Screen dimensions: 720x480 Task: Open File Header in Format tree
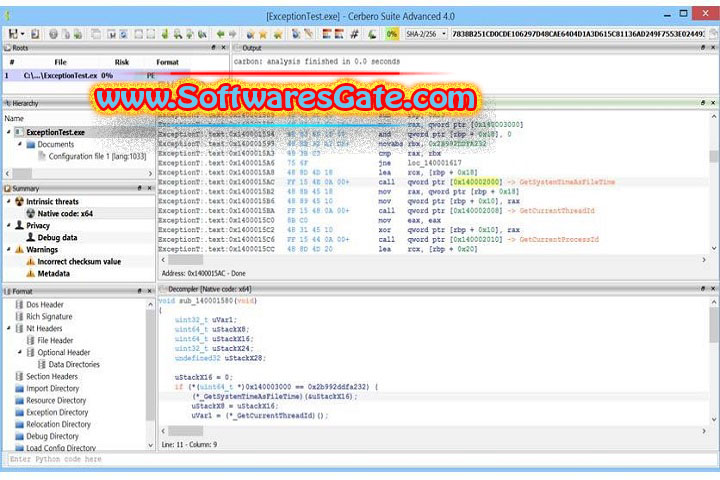click(55, 340)
